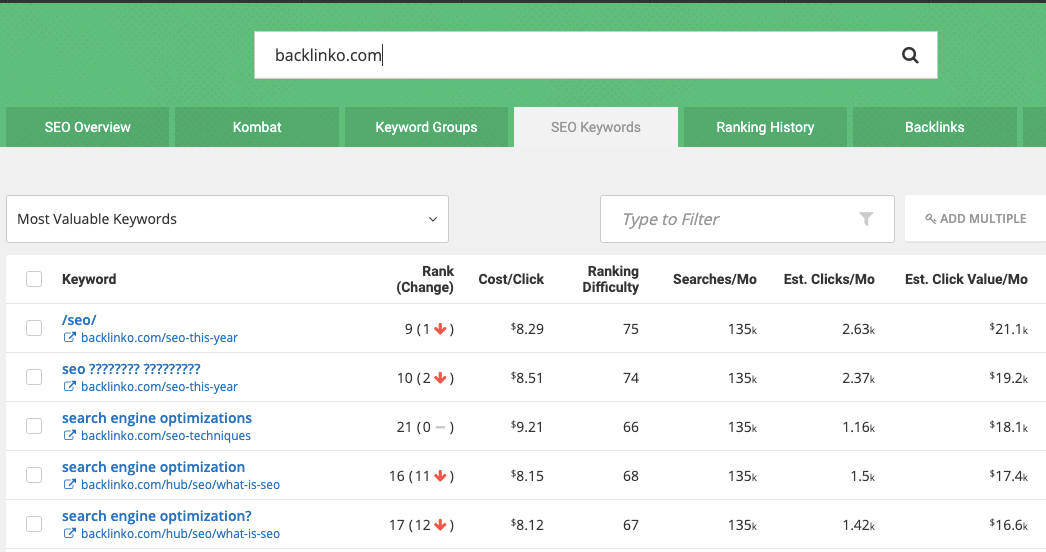Click the search magnifier icon
Screen dimensions: 1046x552
[910, 55]
